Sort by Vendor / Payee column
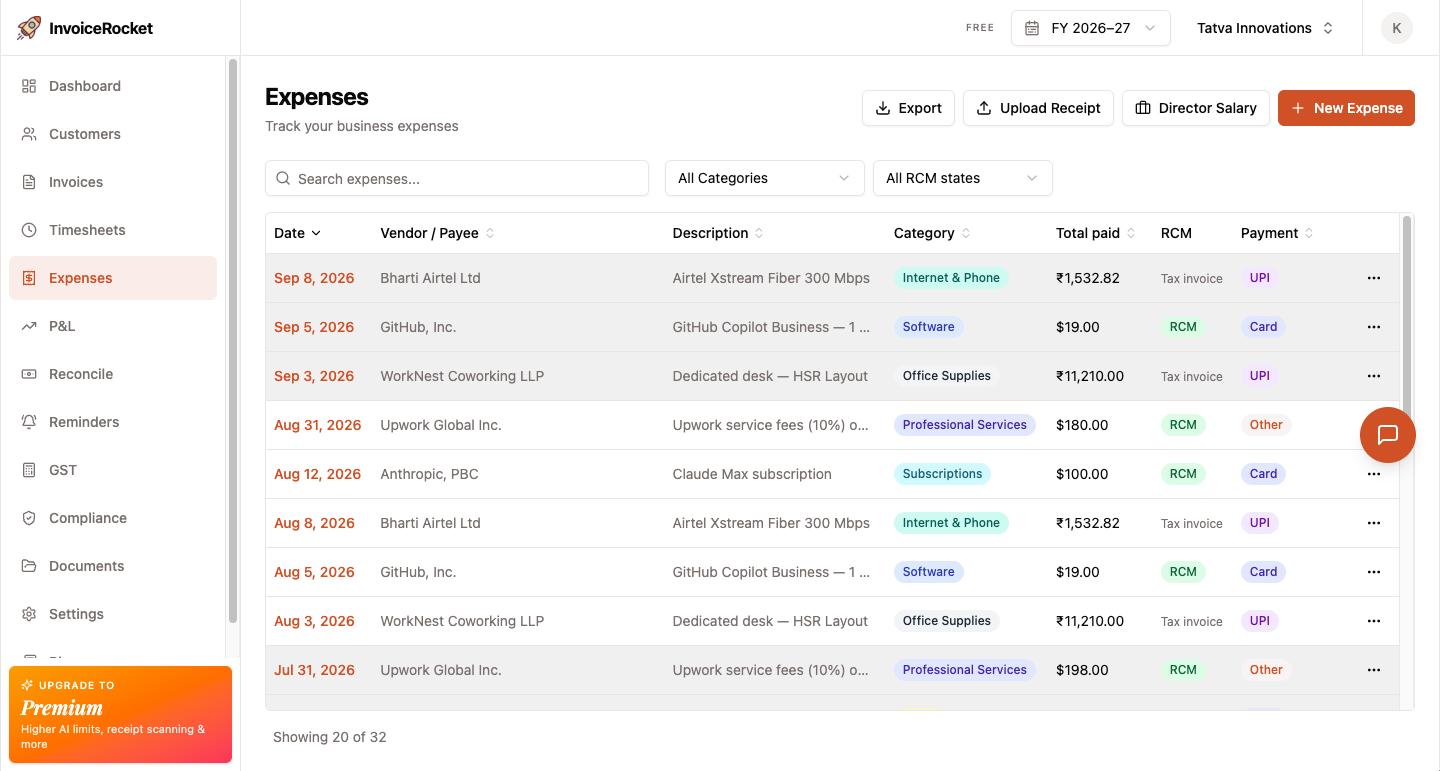This screenshot has width=1440, height=771. (437, 233)
